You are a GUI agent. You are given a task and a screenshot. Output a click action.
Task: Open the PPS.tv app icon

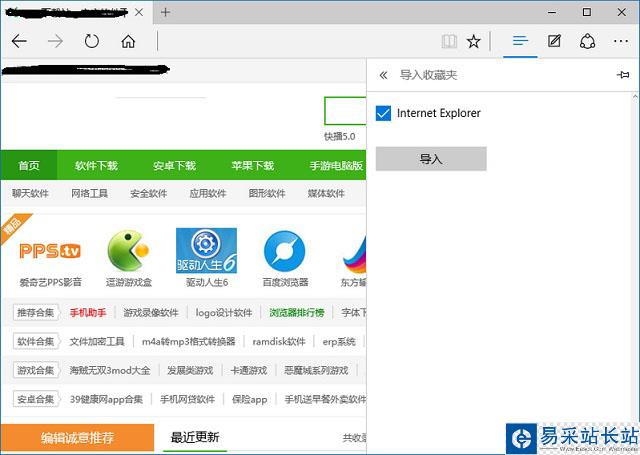(x=50, y=251)
